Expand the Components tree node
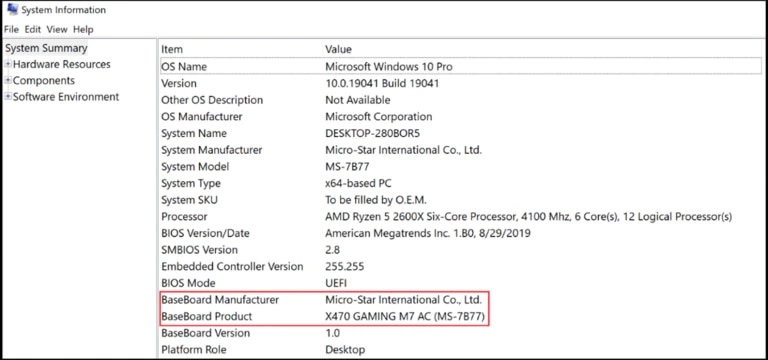768x360 pixels. 8,80
